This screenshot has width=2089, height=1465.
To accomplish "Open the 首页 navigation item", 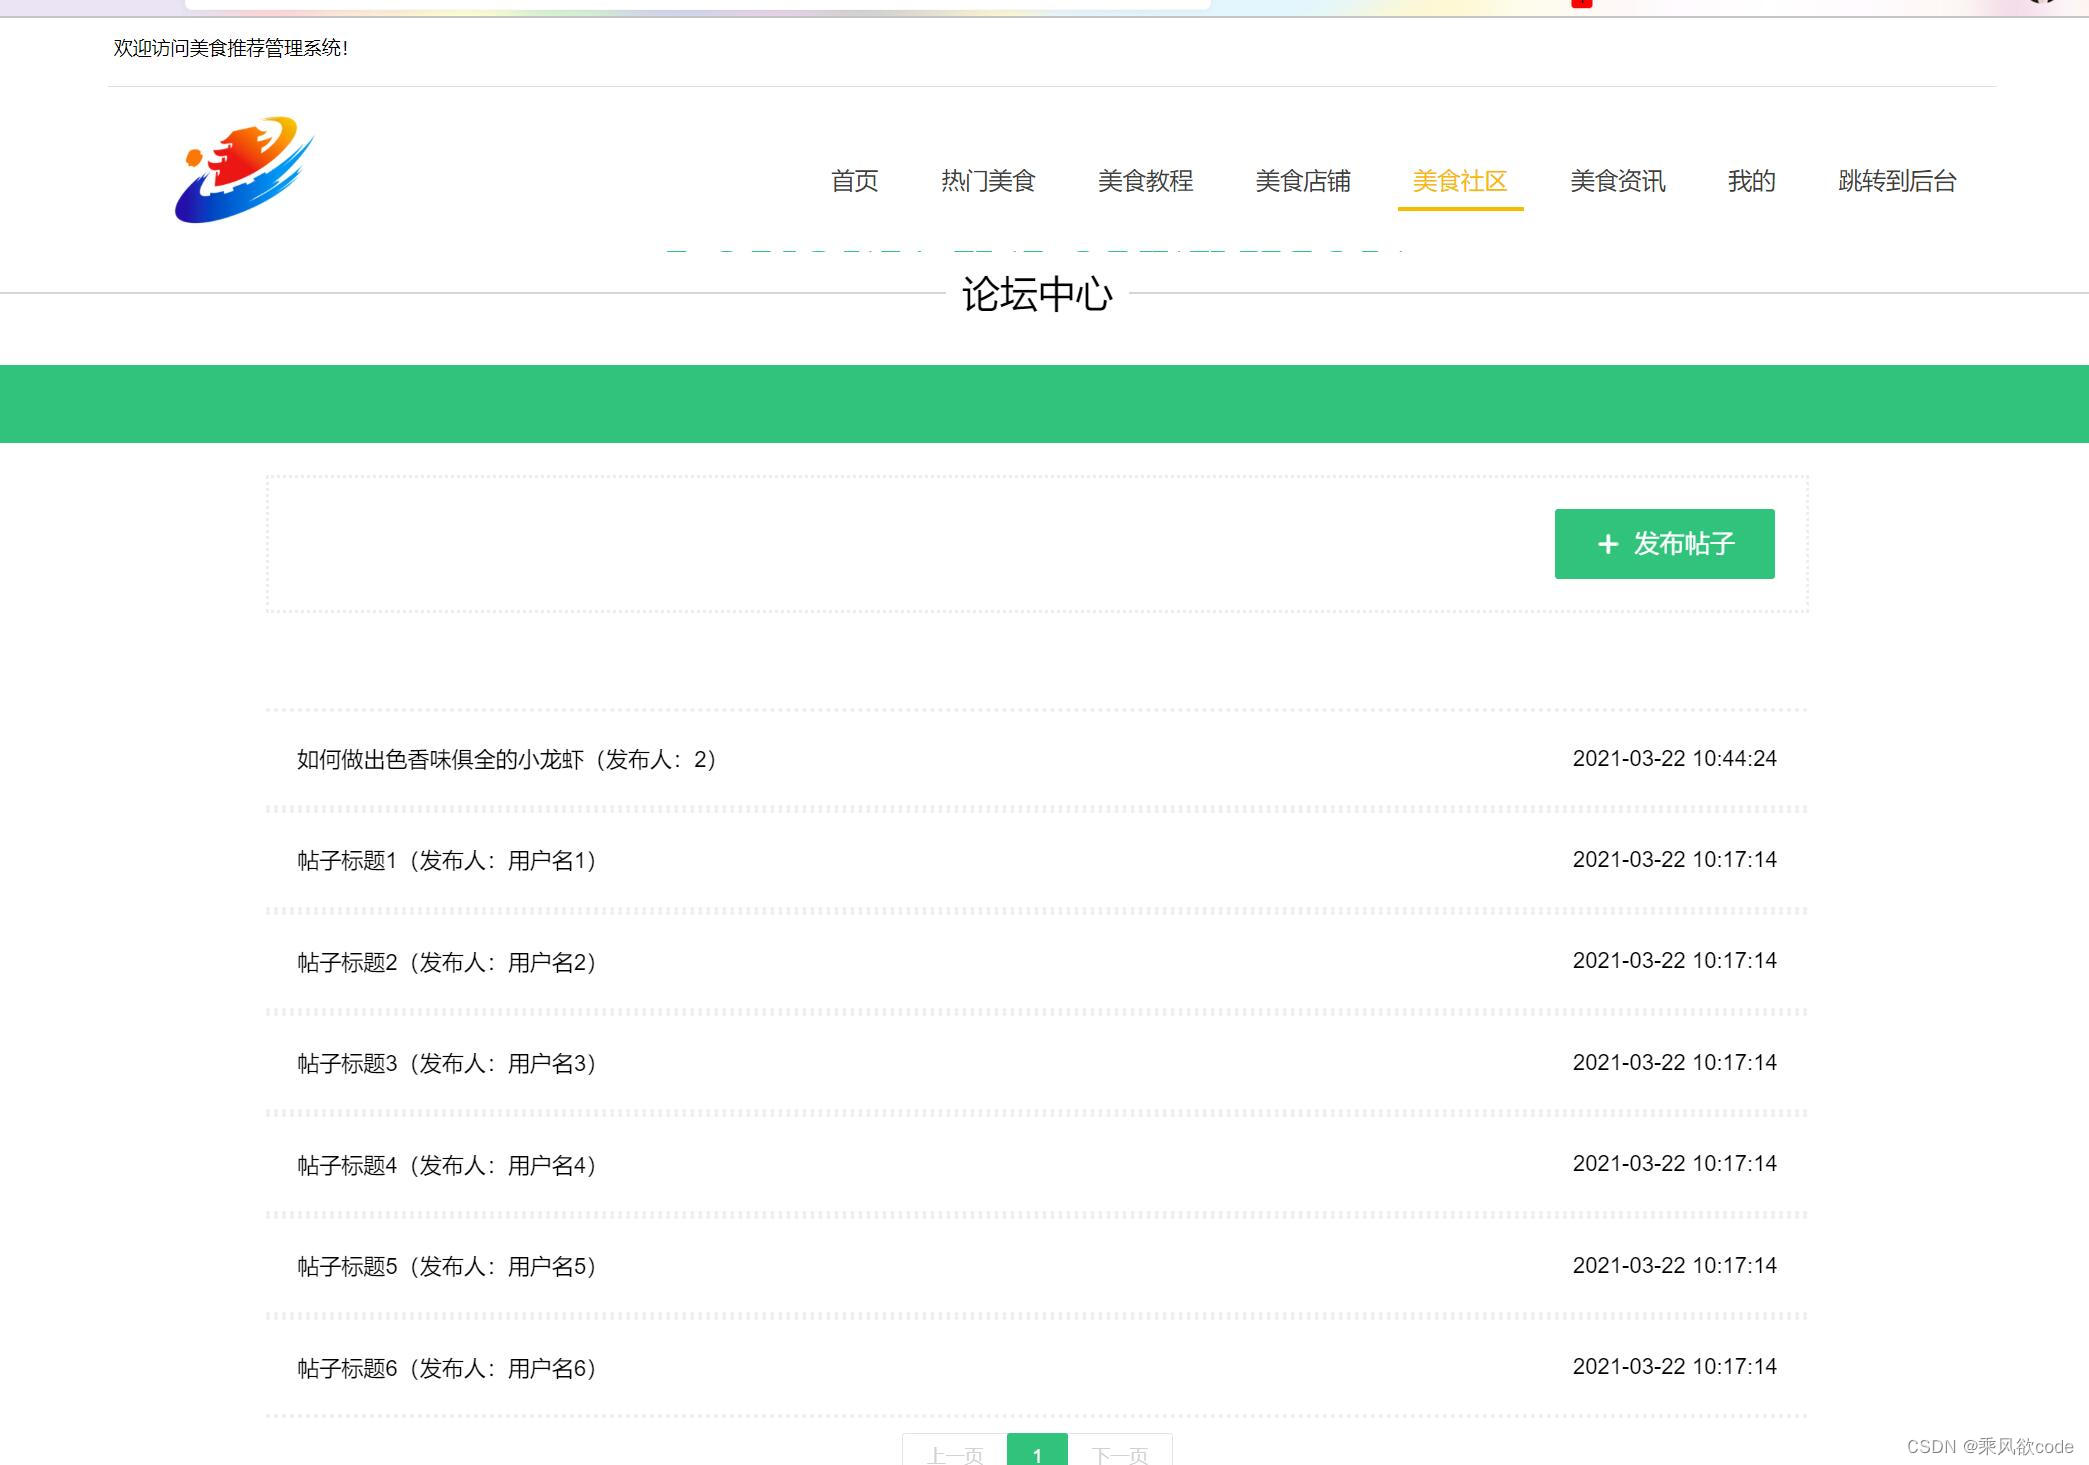I will point(855,181).
